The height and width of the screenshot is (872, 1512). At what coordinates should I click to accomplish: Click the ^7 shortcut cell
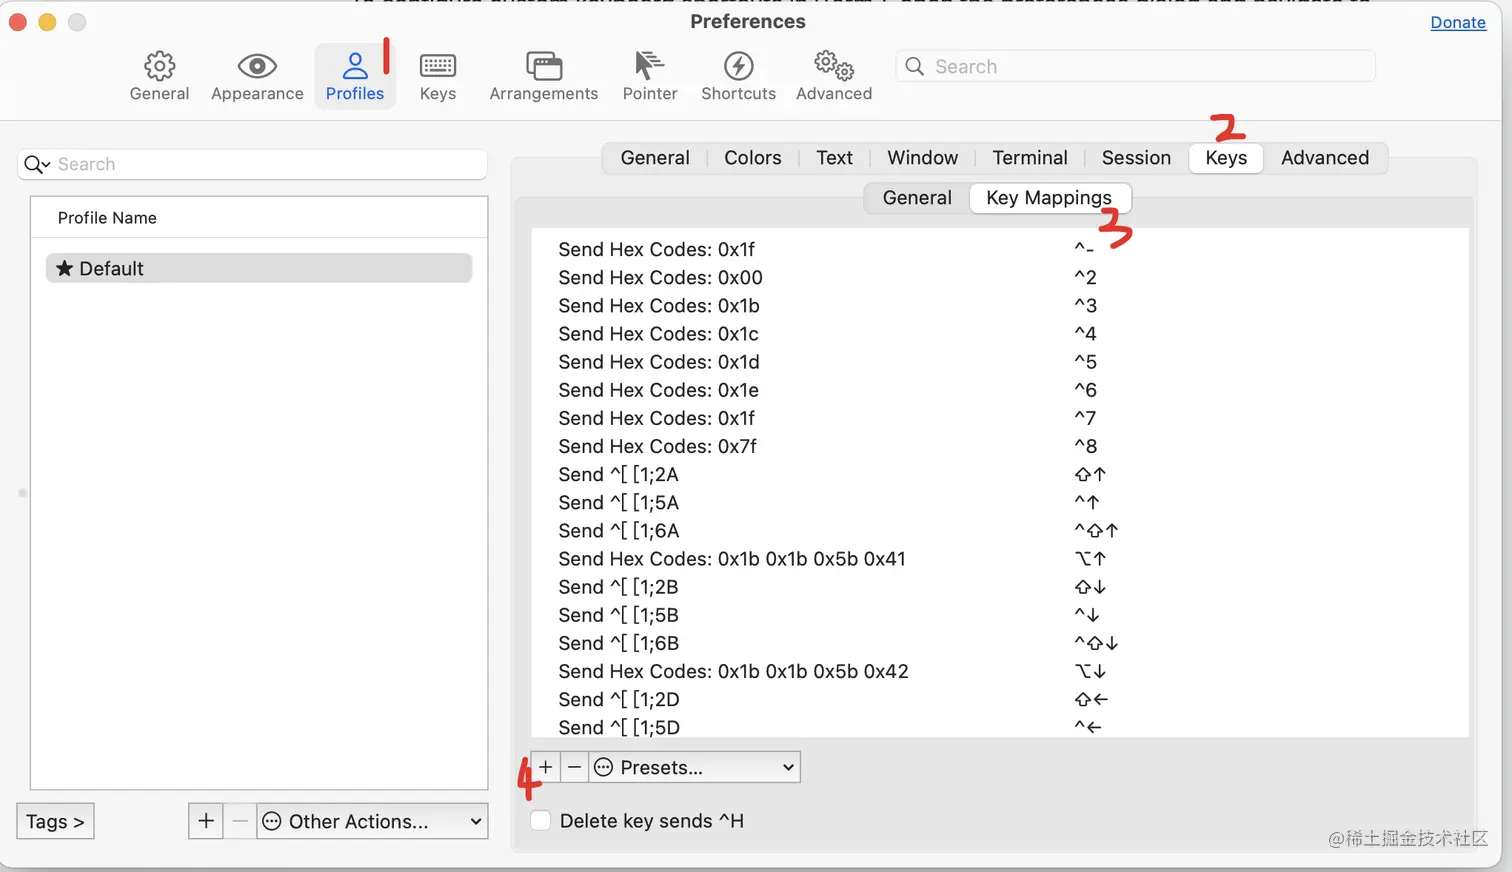pyautogui.click(x=1085, y=418)
